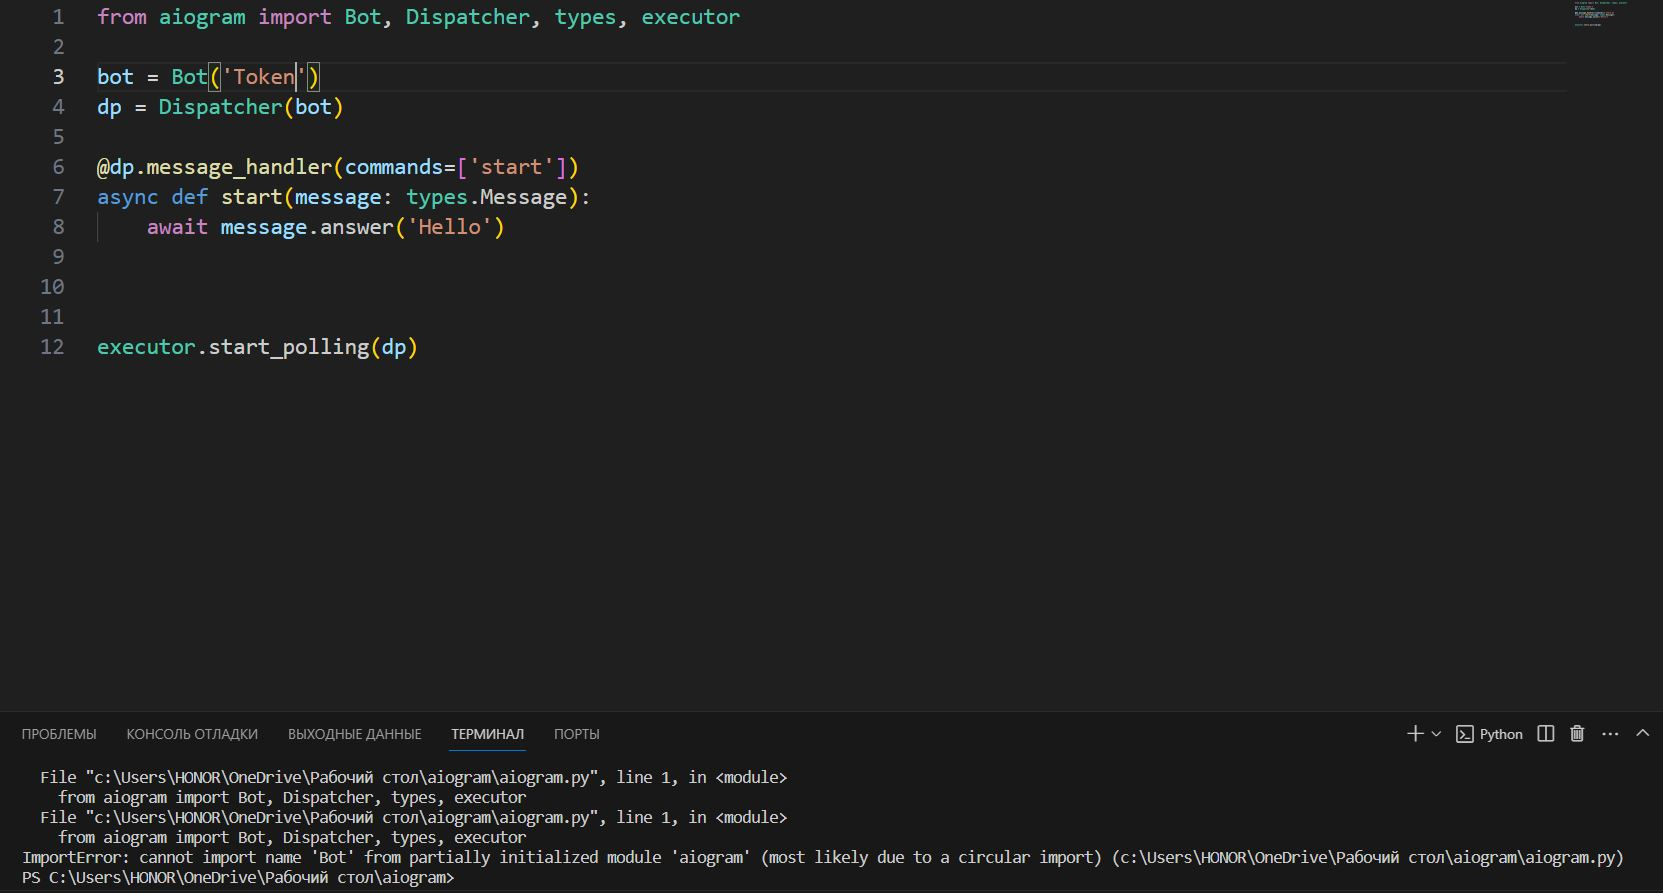Click line number 7 in gutter
The height and width of the screenshot is (893, 1663).
pyautogui.click(x=58, y=197)
